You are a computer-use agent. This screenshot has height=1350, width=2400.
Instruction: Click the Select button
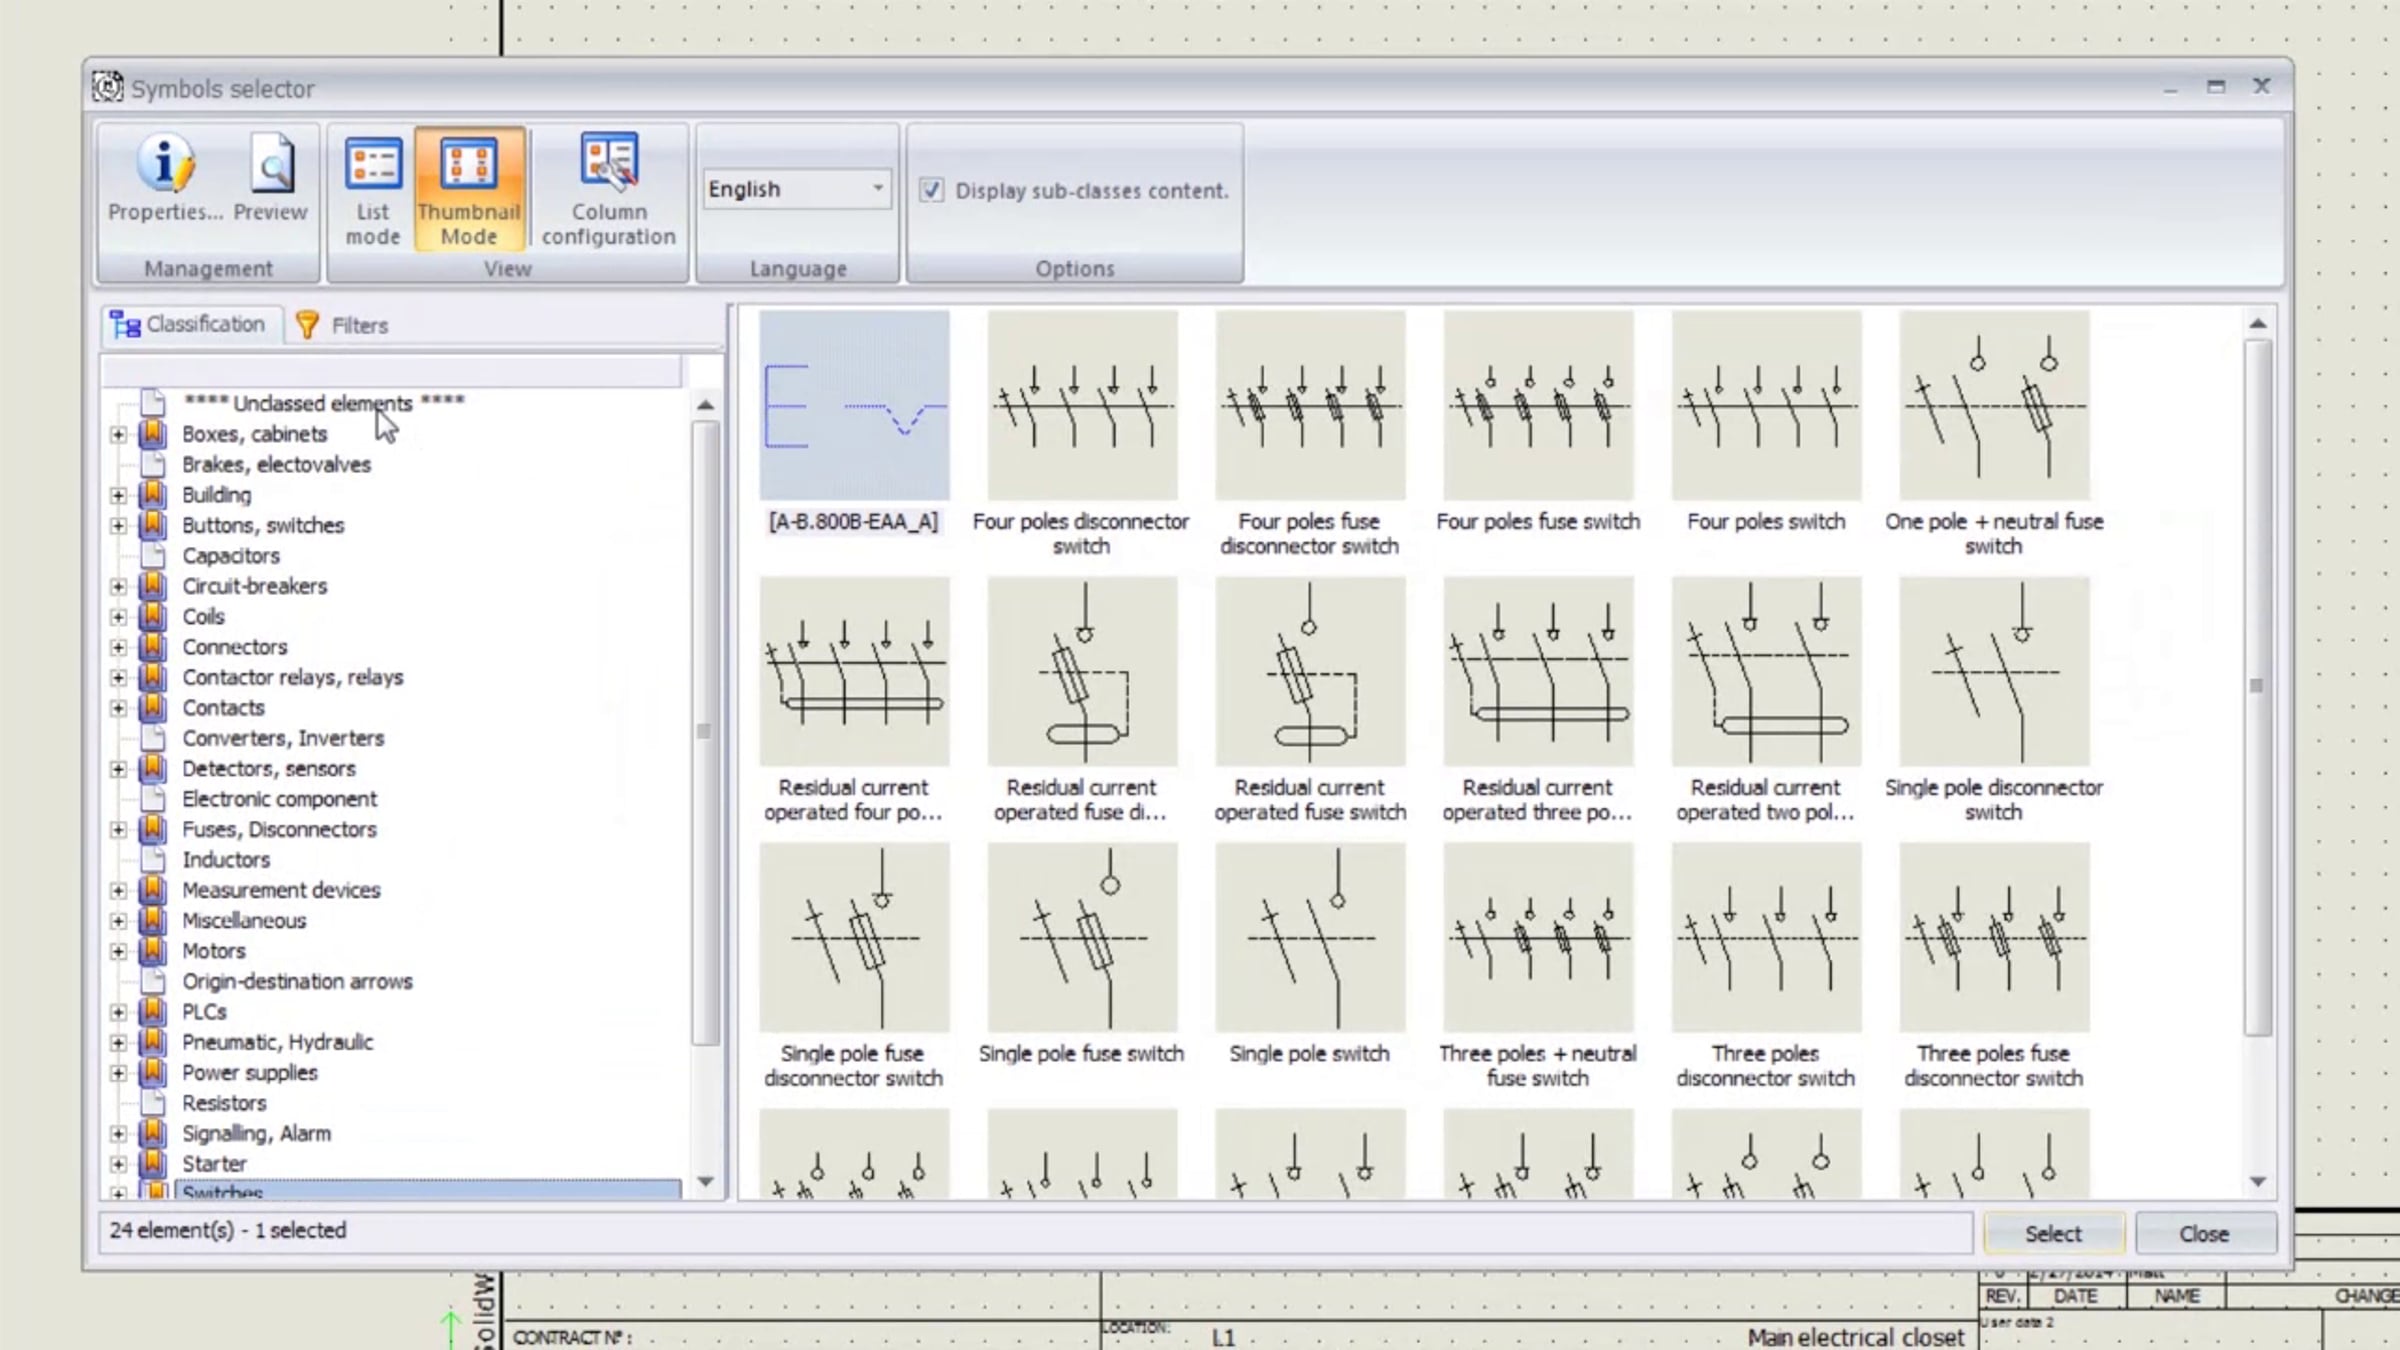click(x=2053, y=1233)
